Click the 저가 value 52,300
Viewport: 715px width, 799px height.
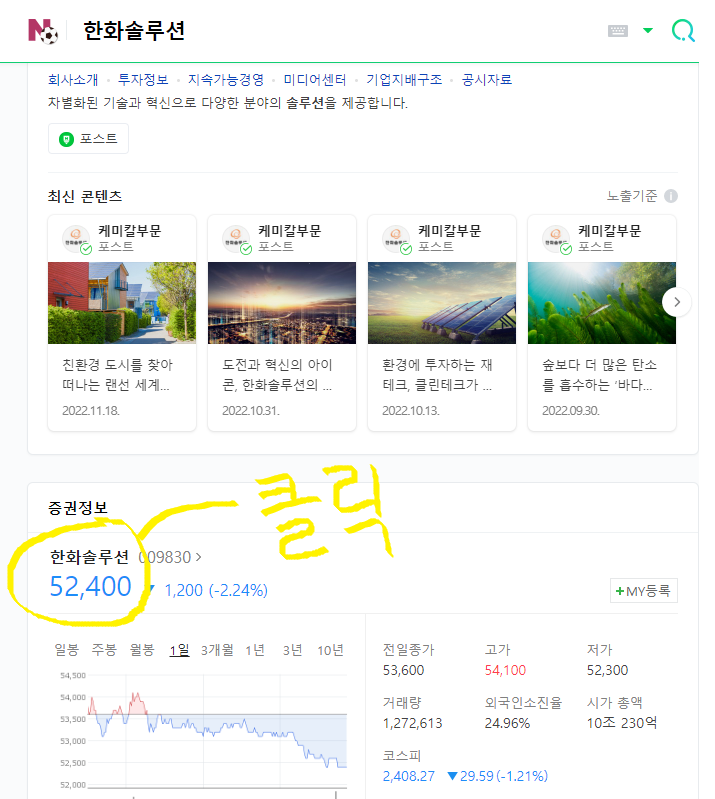point(607,670)
